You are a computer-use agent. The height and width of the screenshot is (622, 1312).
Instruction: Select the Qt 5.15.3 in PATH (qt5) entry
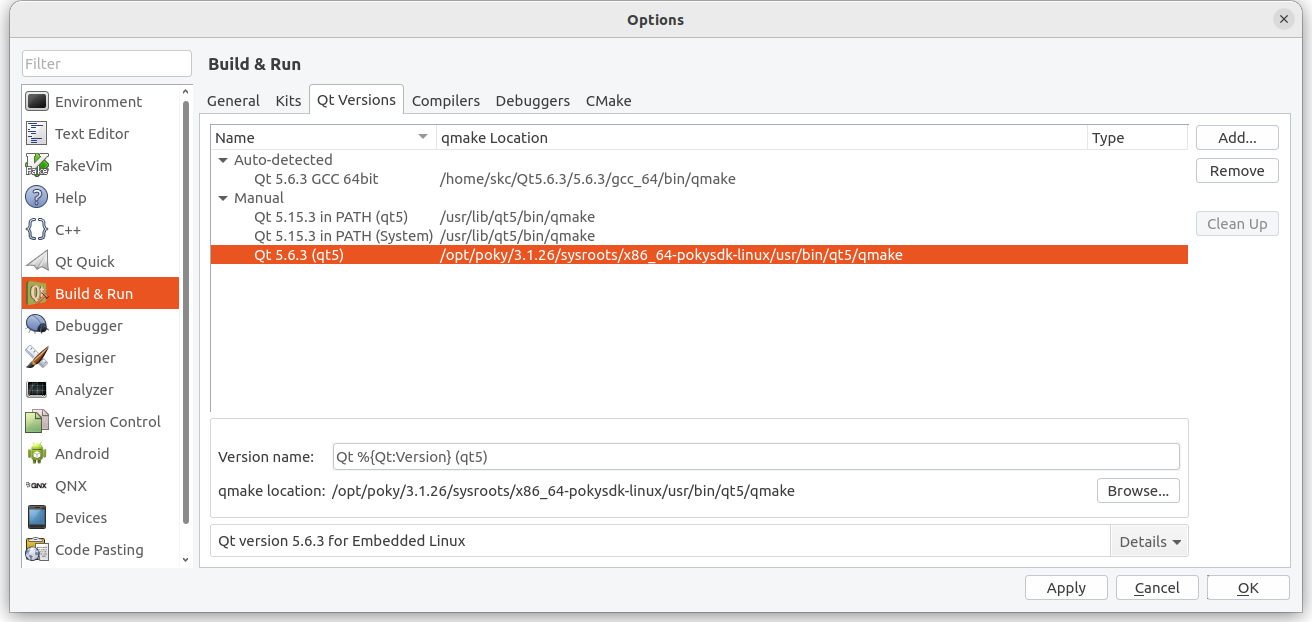click(x=330, y=216)
